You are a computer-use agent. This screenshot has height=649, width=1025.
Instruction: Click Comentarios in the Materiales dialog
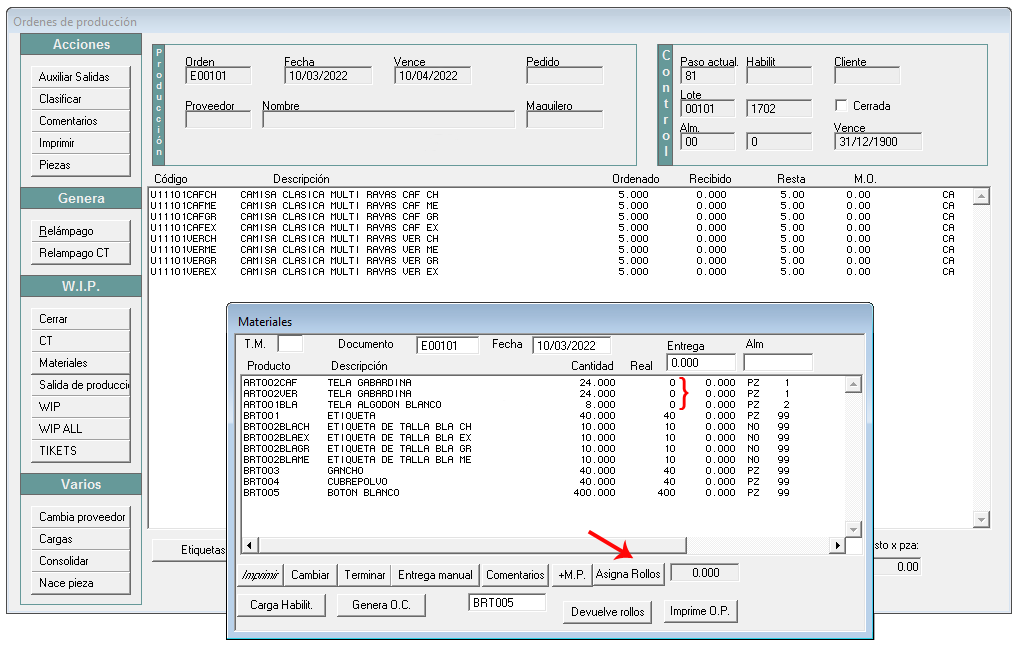(x=515, y=575)
